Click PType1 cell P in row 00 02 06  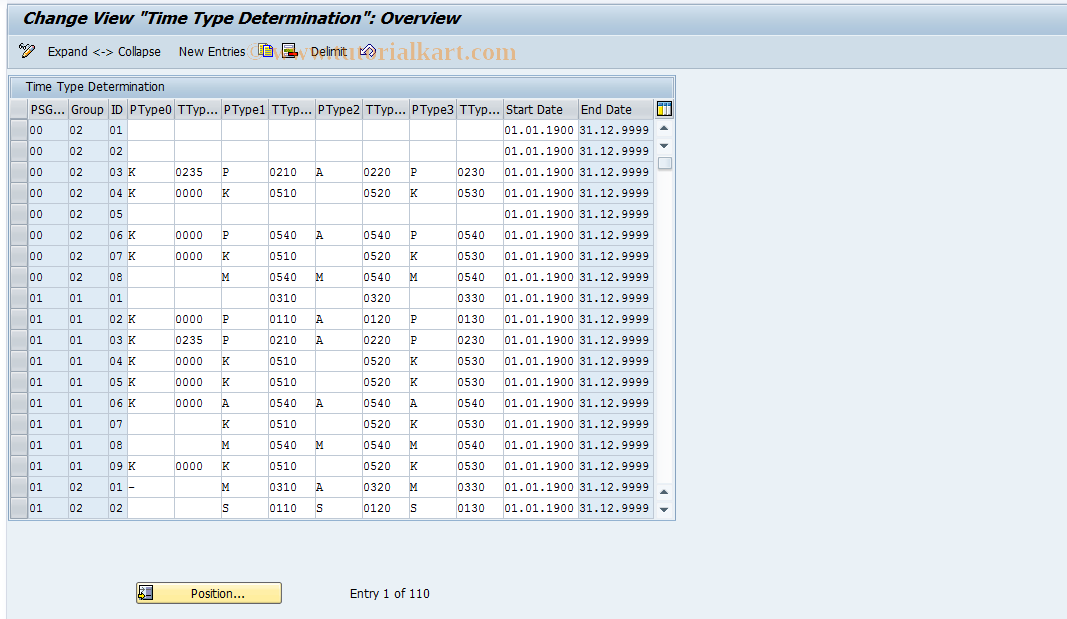tap(244, 235)
